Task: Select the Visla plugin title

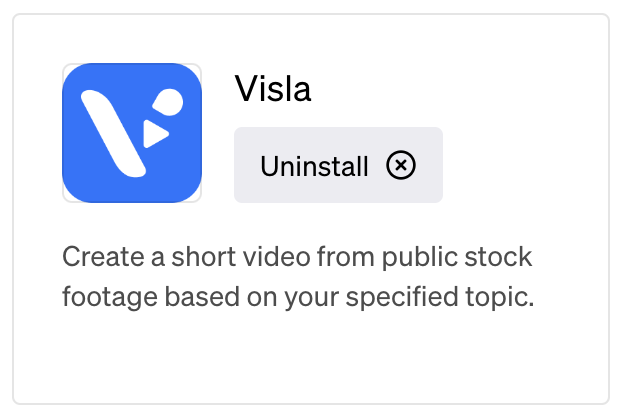Action: click(273, 89)
